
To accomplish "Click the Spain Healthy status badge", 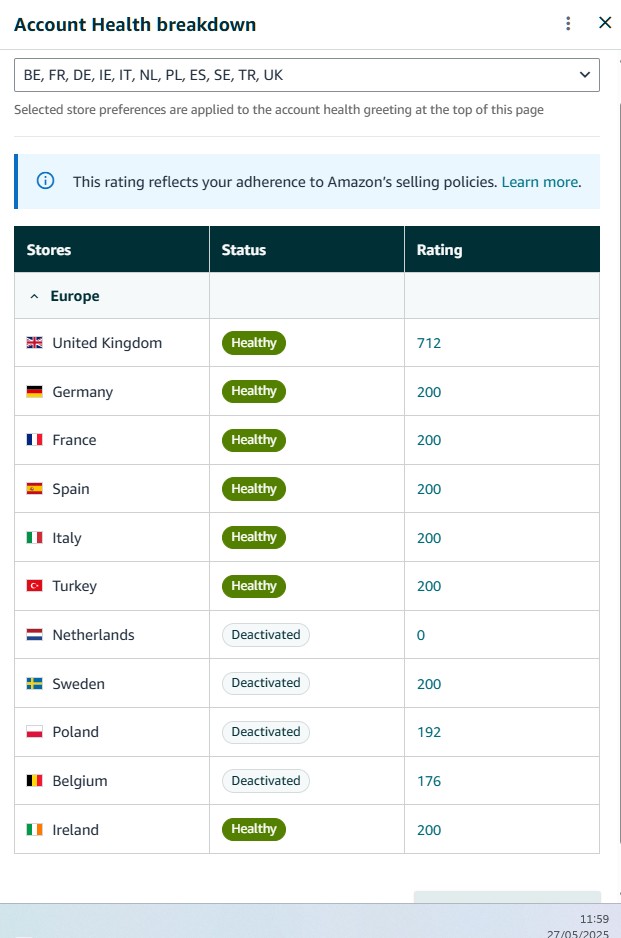I will click(x=254, y=489).
